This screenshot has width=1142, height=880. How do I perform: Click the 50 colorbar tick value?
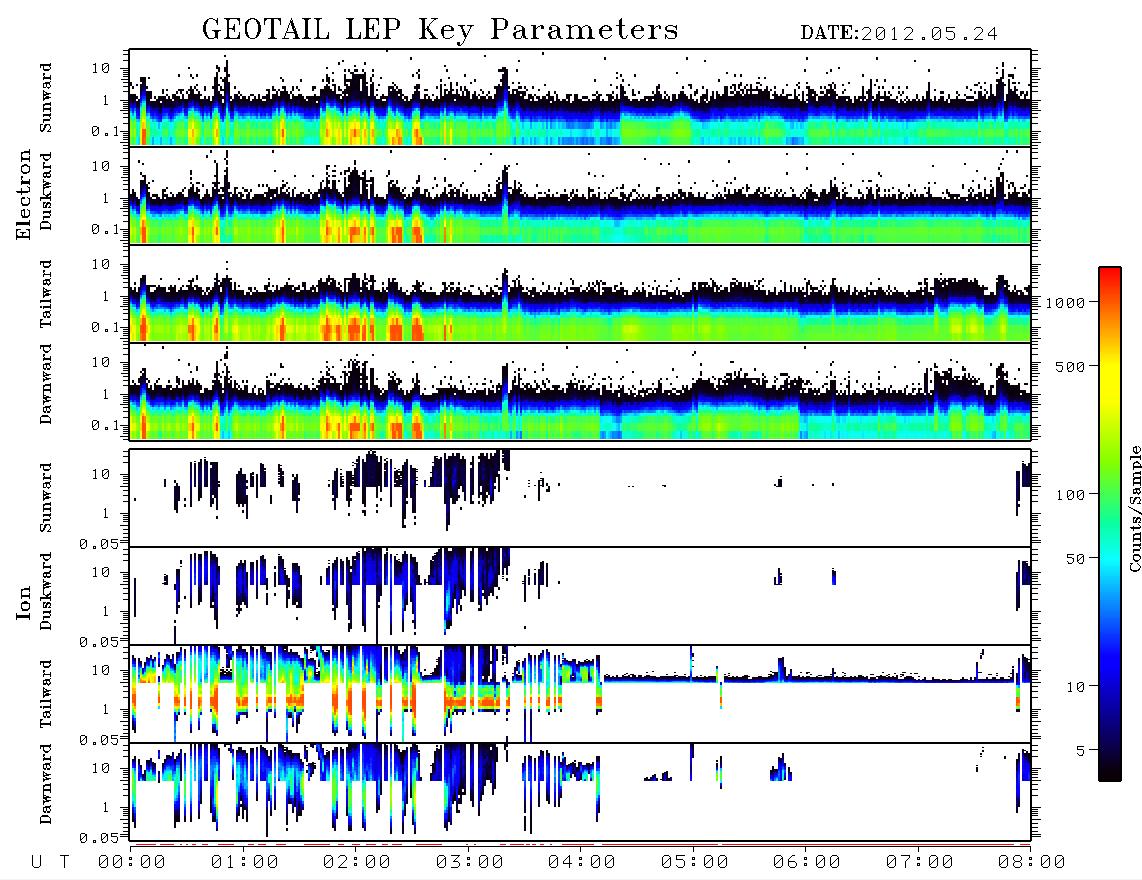(1075, 559)
